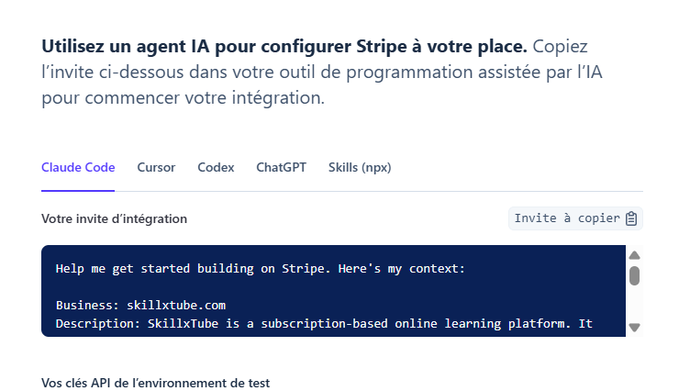
Task: Open the Codex tab
Action: (x=216, y=168)
